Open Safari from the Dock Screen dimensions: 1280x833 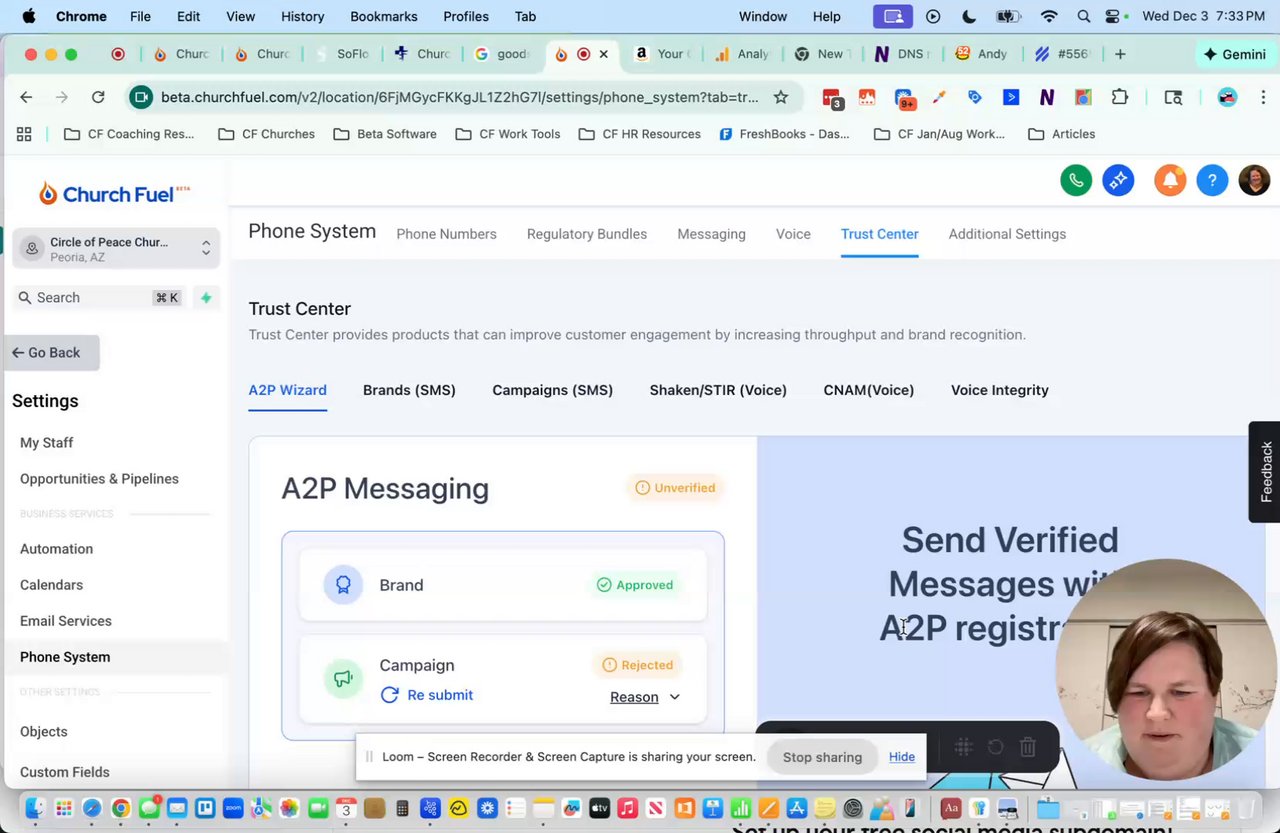(92, 808)
